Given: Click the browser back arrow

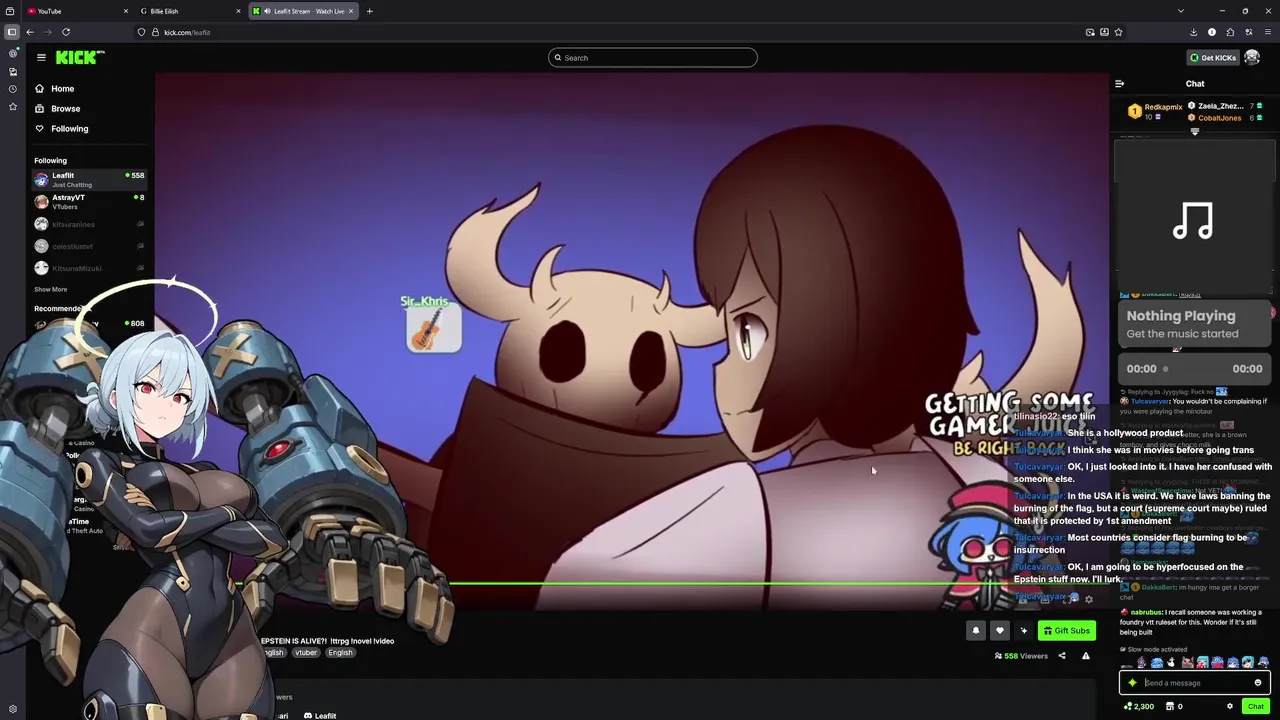Looking at the screenshot, I should [30, 32].
